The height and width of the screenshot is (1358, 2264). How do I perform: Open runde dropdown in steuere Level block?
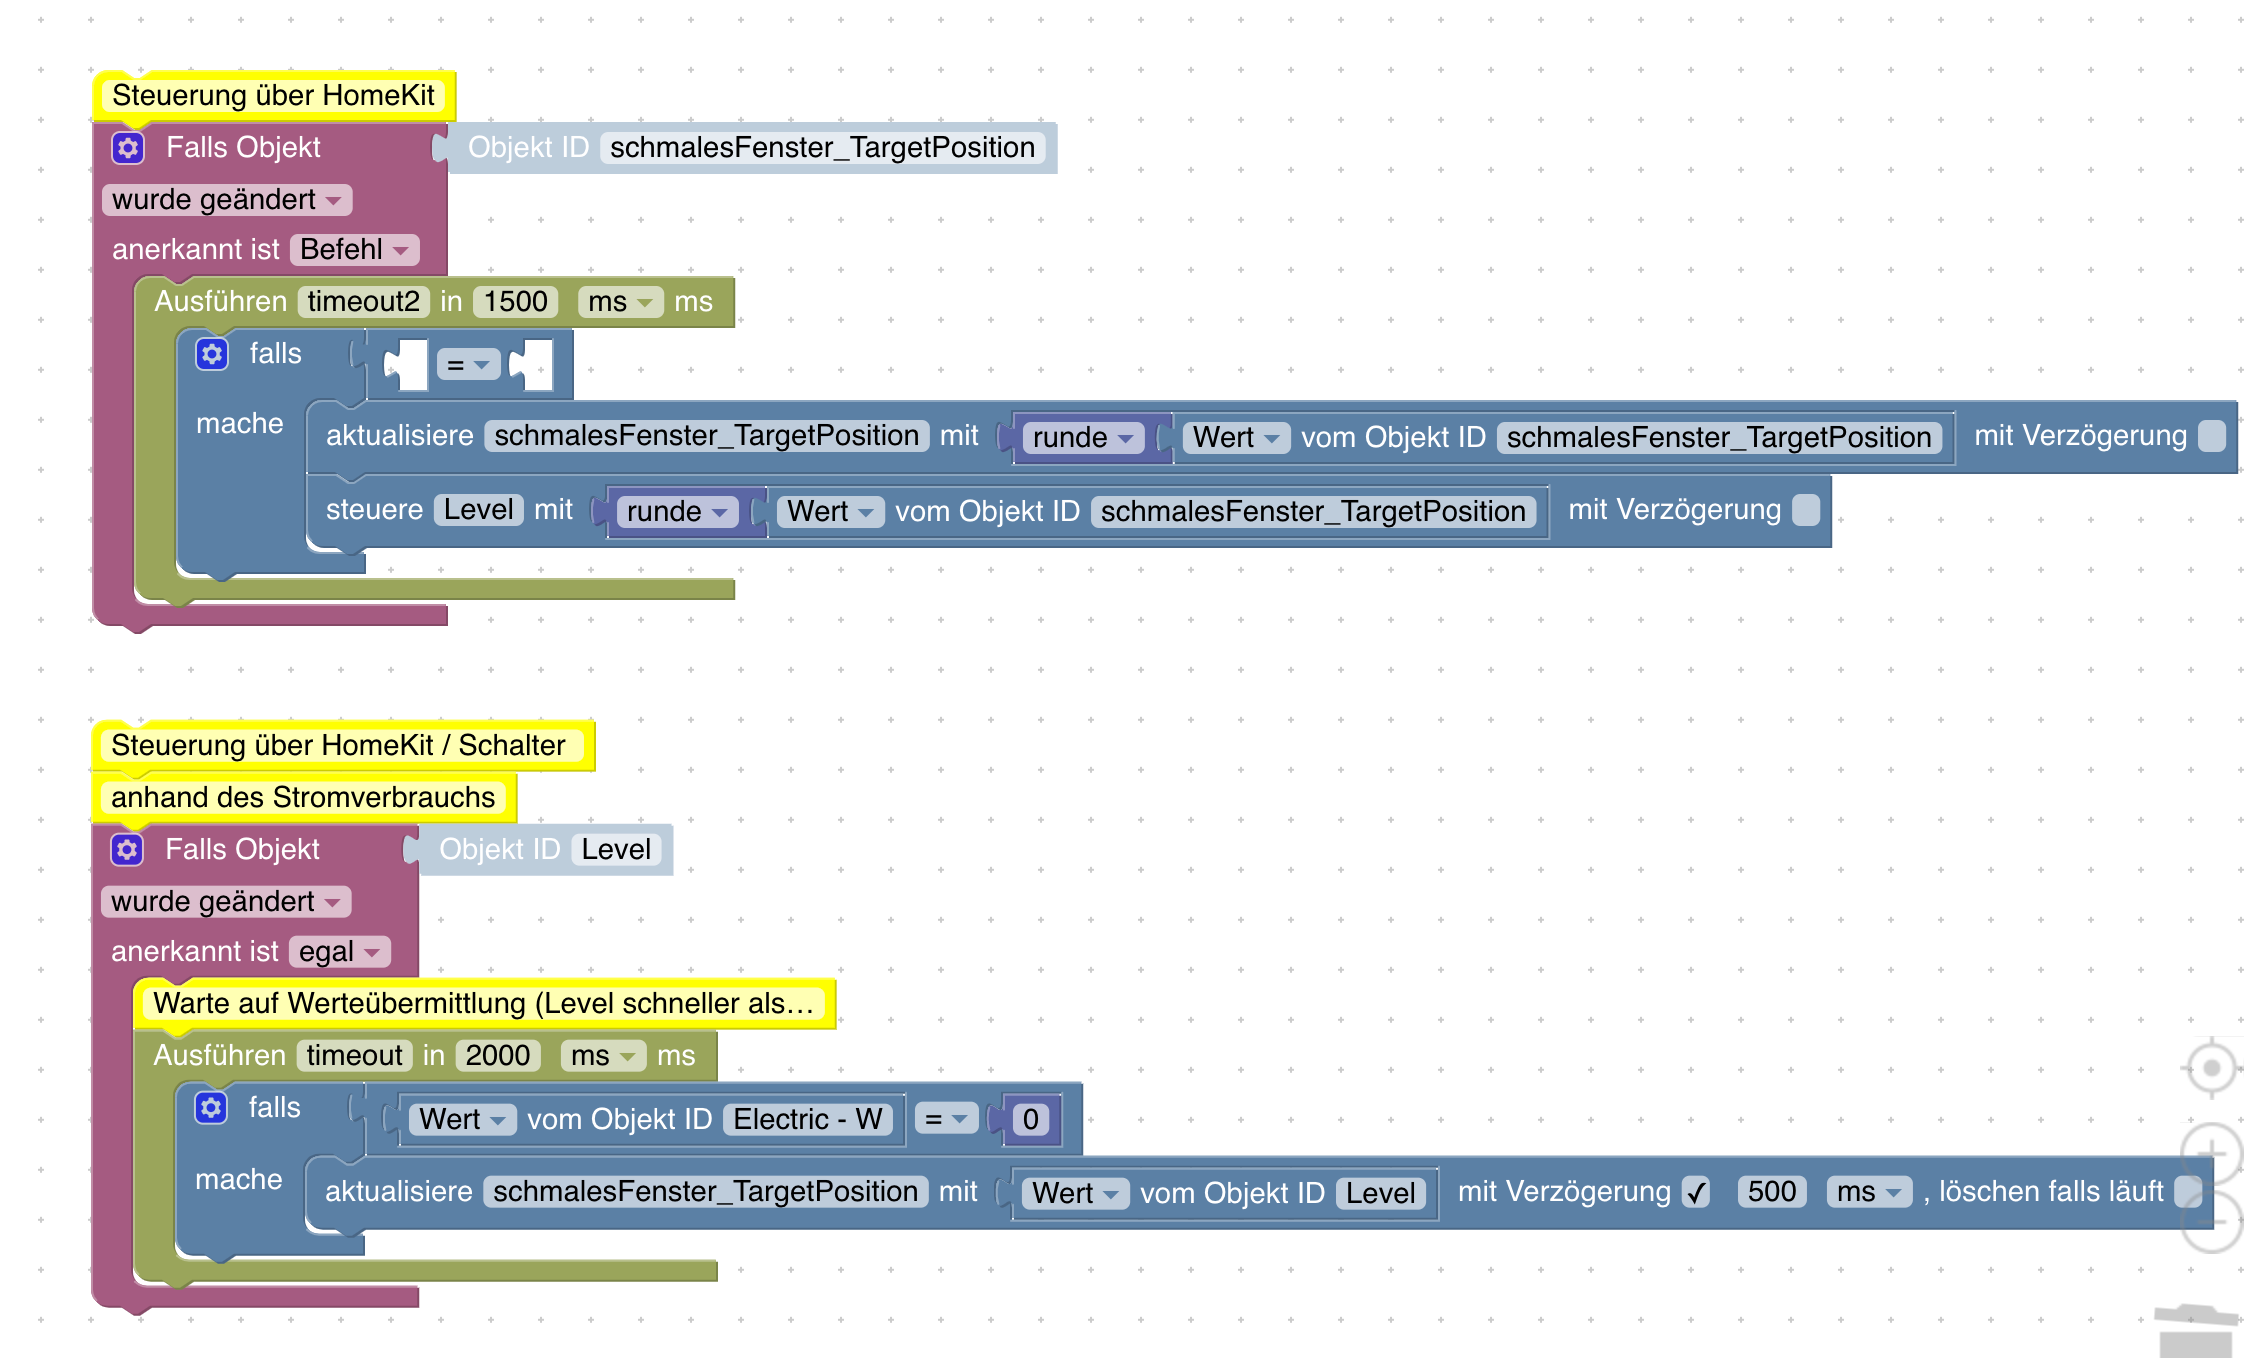[x=676, y=512]
